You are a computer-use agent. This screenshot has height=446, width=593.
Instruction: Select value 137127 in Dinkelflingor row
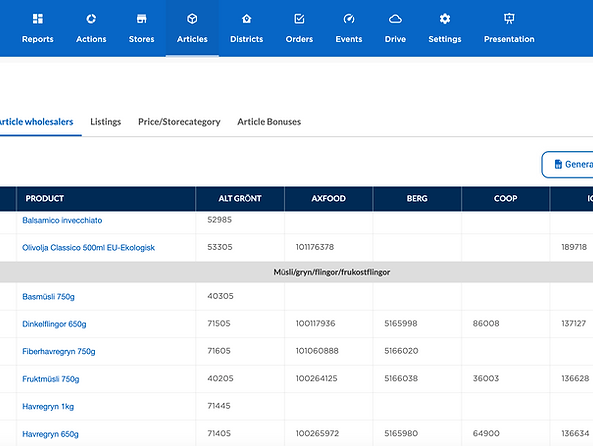click(x=573, y=323)
